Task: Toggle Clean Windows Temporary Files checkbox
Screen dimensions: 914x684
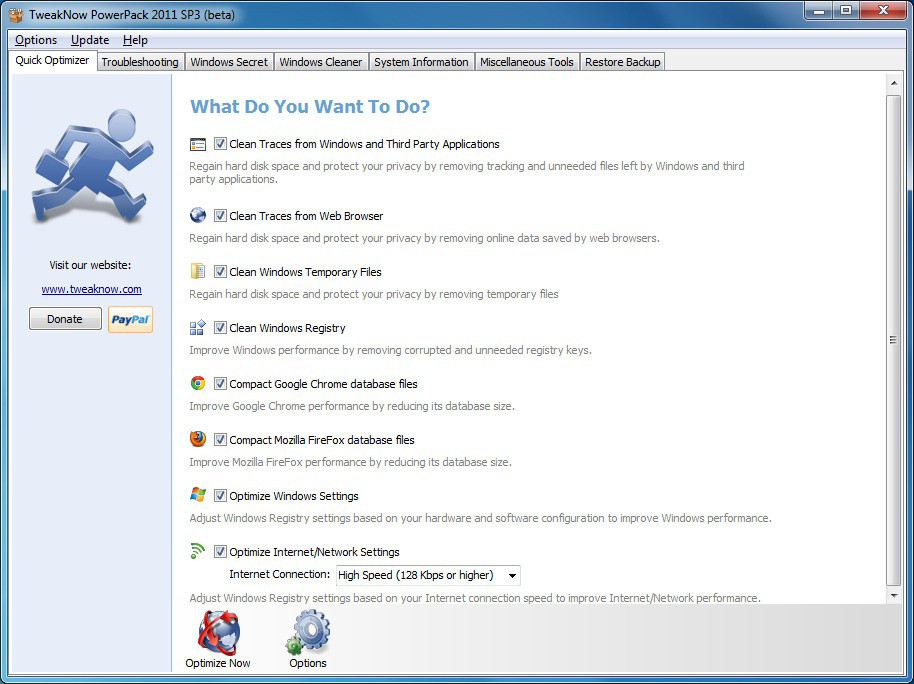Action: point(220,272)
